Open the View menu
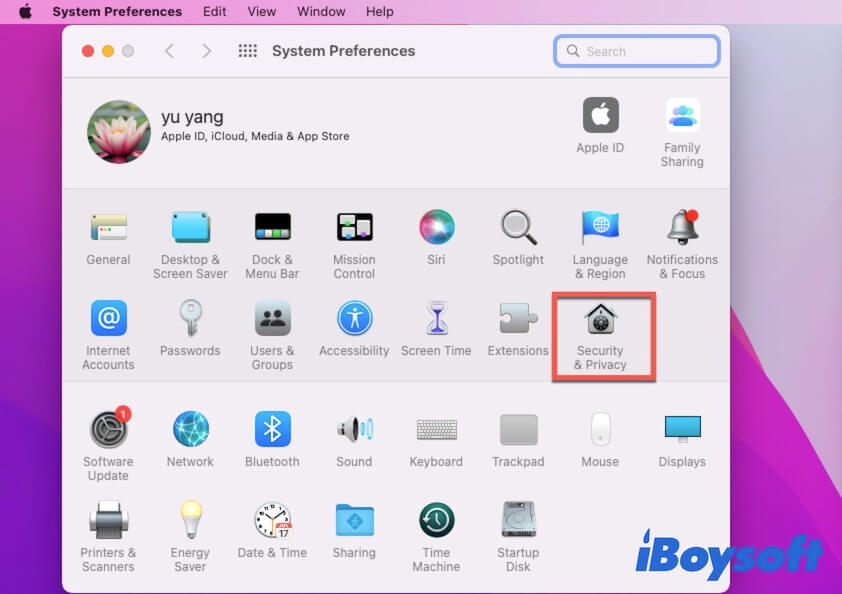This screenshot has width=842, height=594. click(x=262, y=11)
